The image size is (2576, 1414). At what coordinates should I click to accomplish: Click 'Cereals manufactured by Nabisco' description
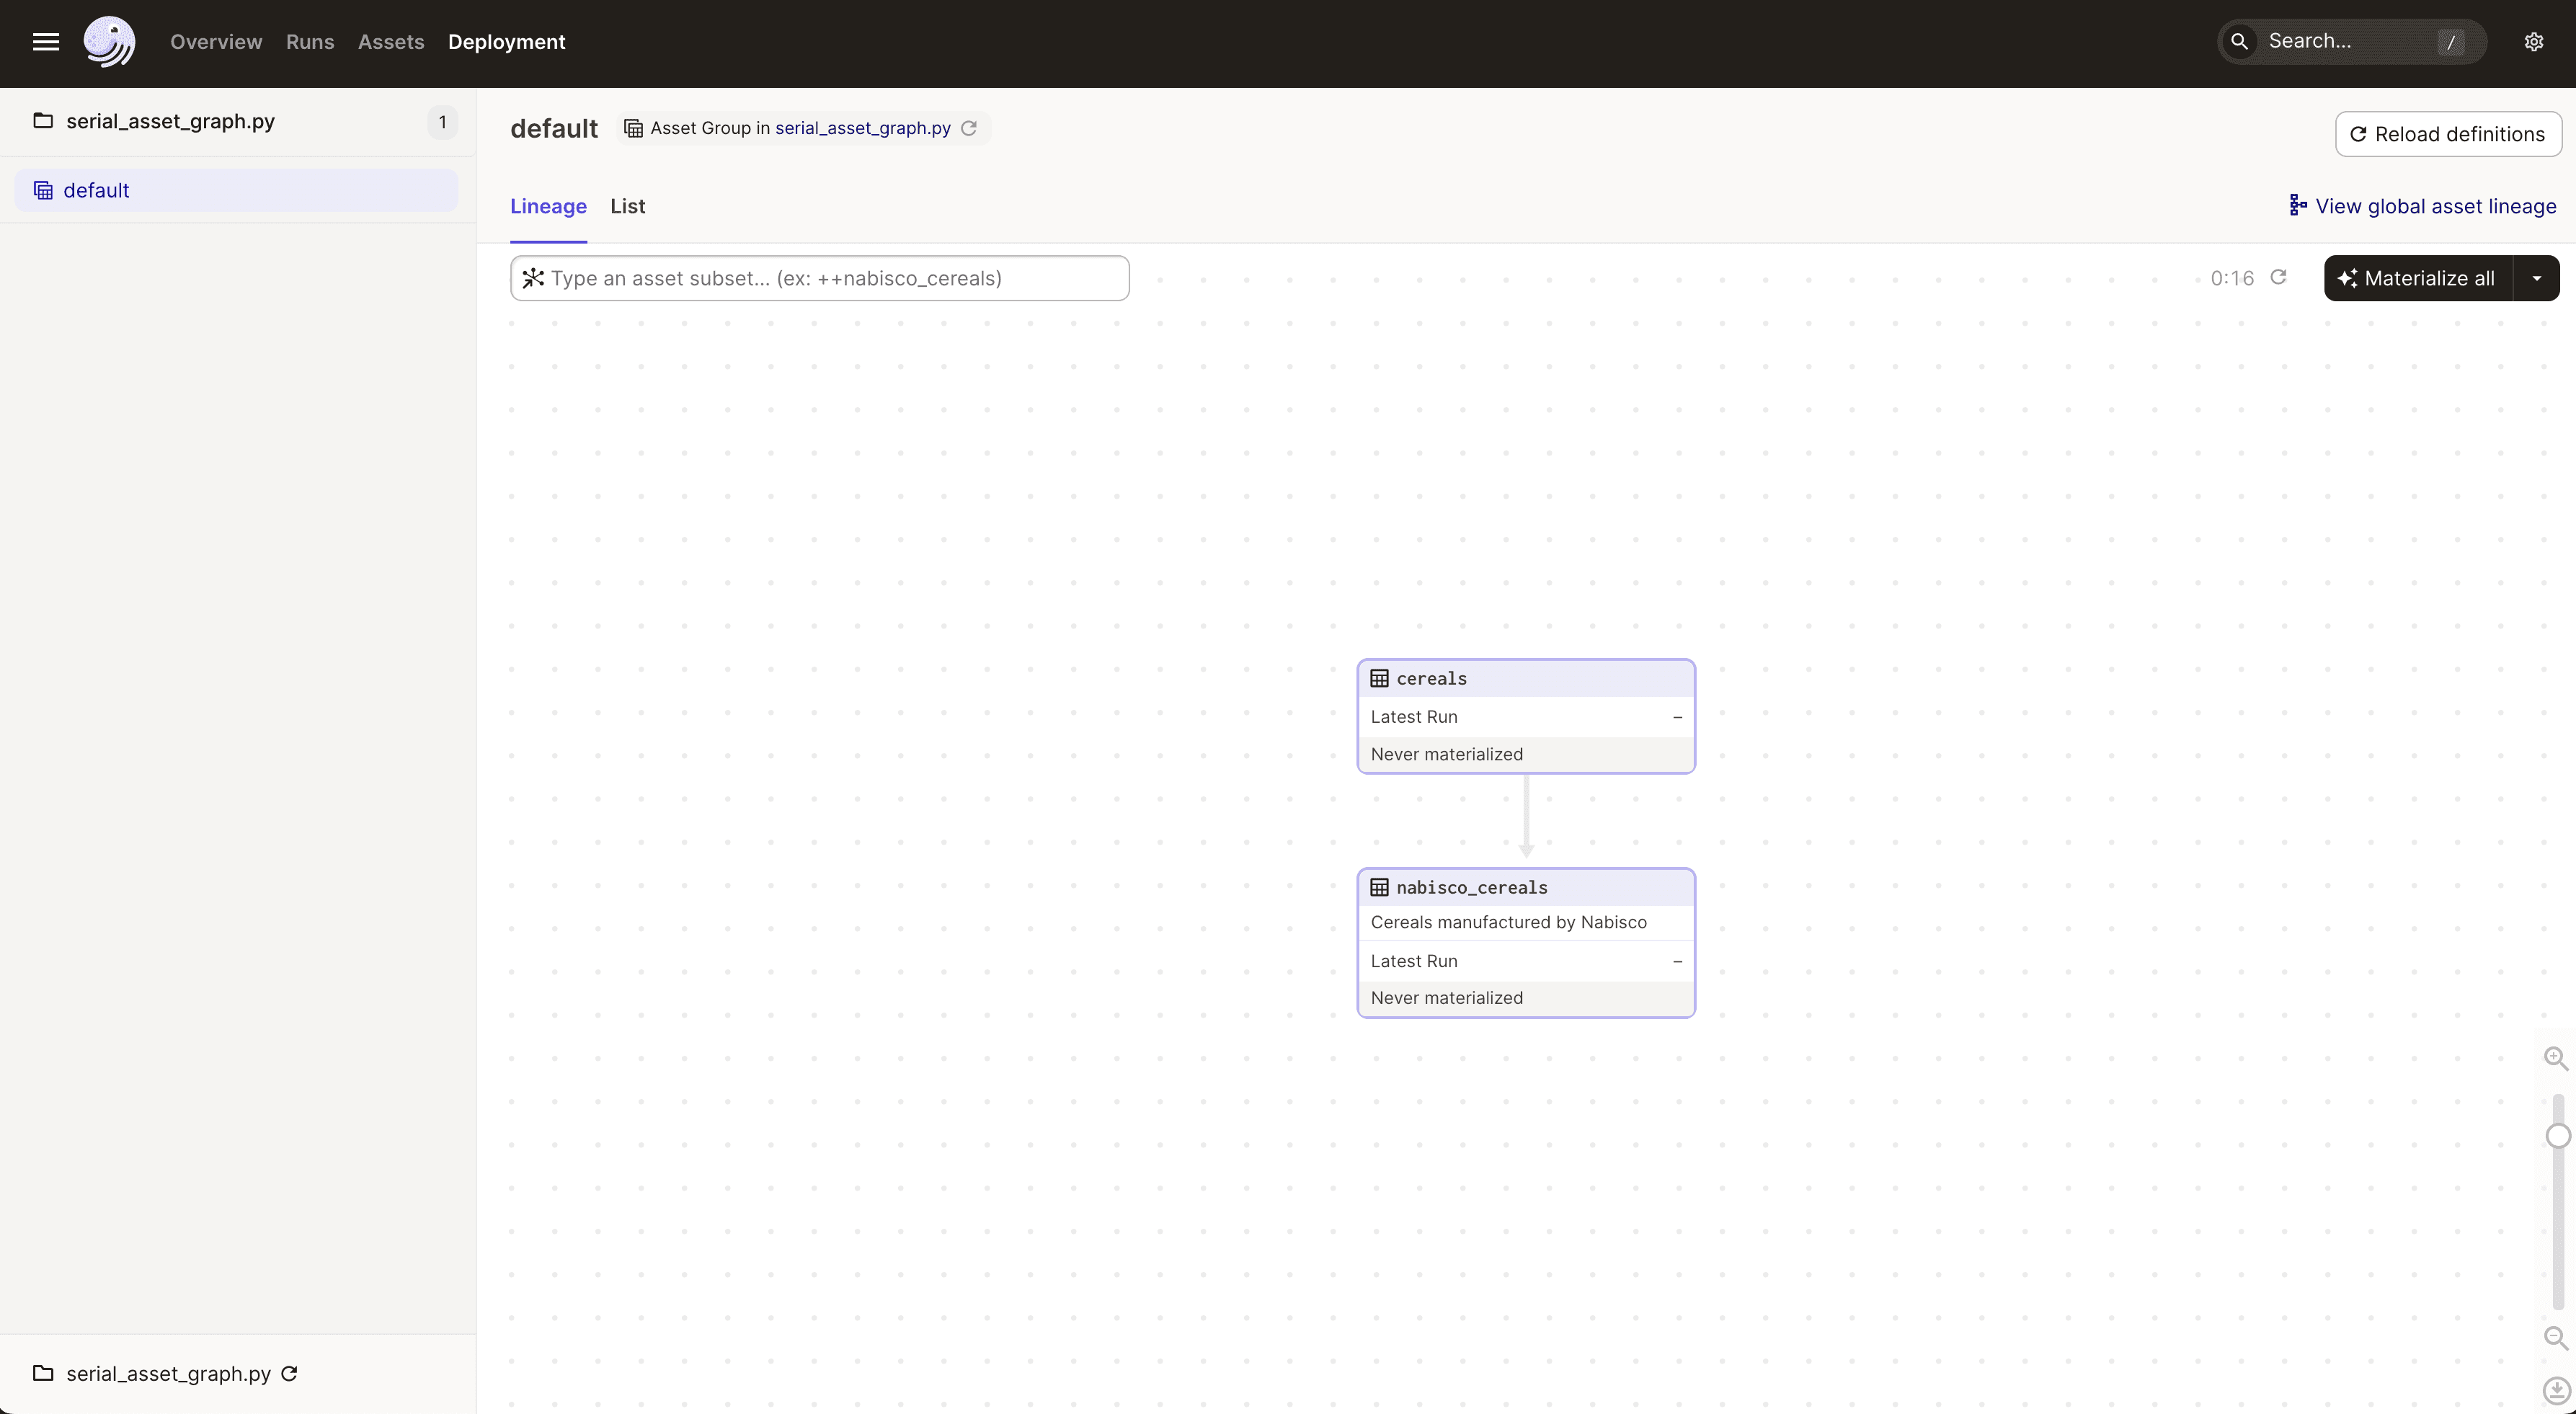(x=1508, y=922)
